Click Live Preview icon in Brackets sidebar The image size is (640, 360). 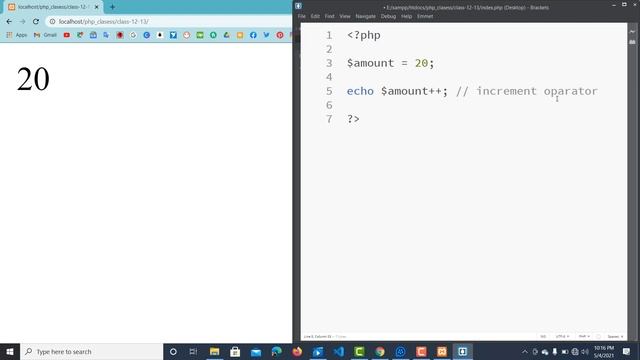coord(633,31)
